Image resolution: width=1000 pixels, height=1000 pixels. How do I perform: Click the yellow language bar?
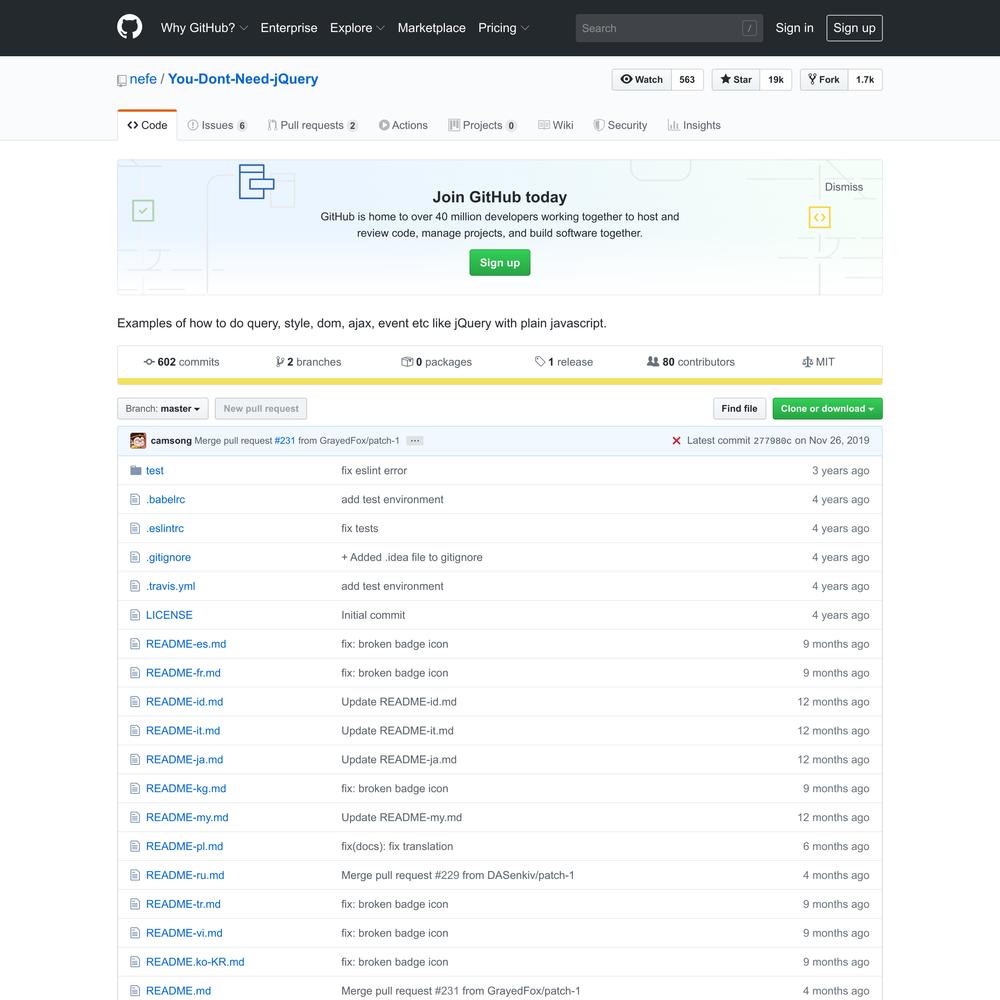pos(500,381)
